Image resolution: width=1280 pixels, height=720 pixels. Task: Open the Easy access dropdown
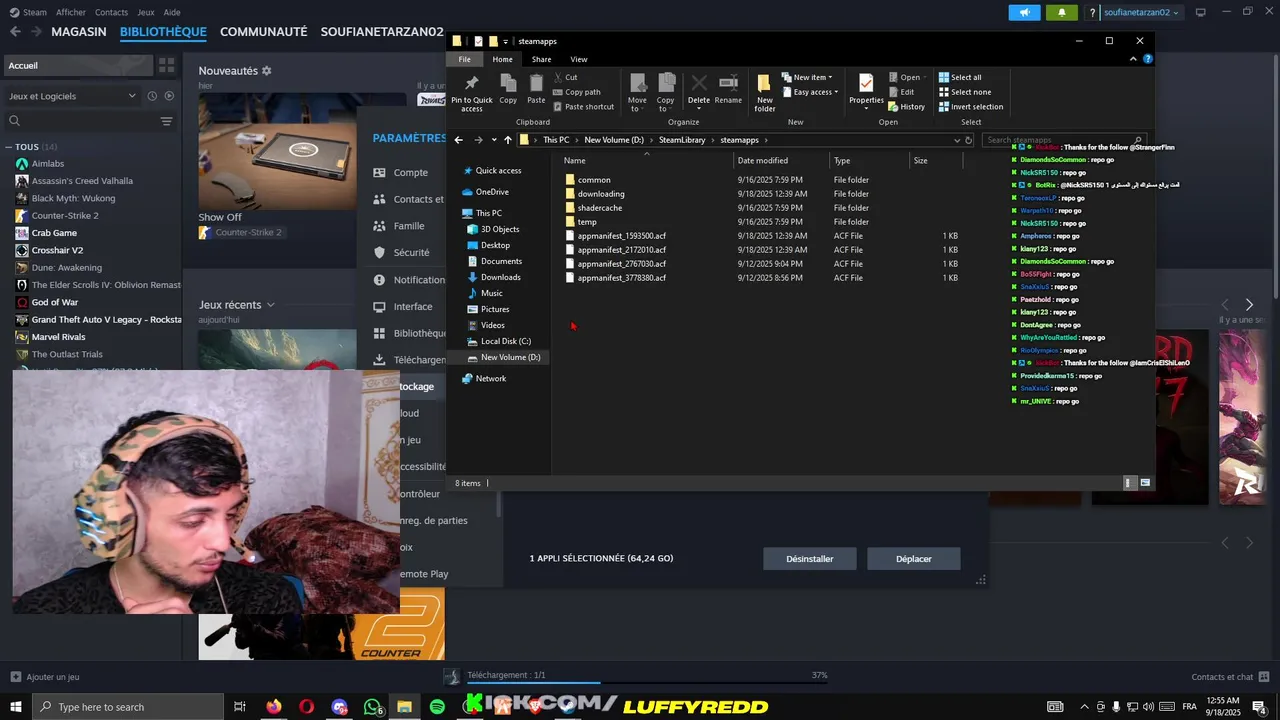(x=810, y=92)
